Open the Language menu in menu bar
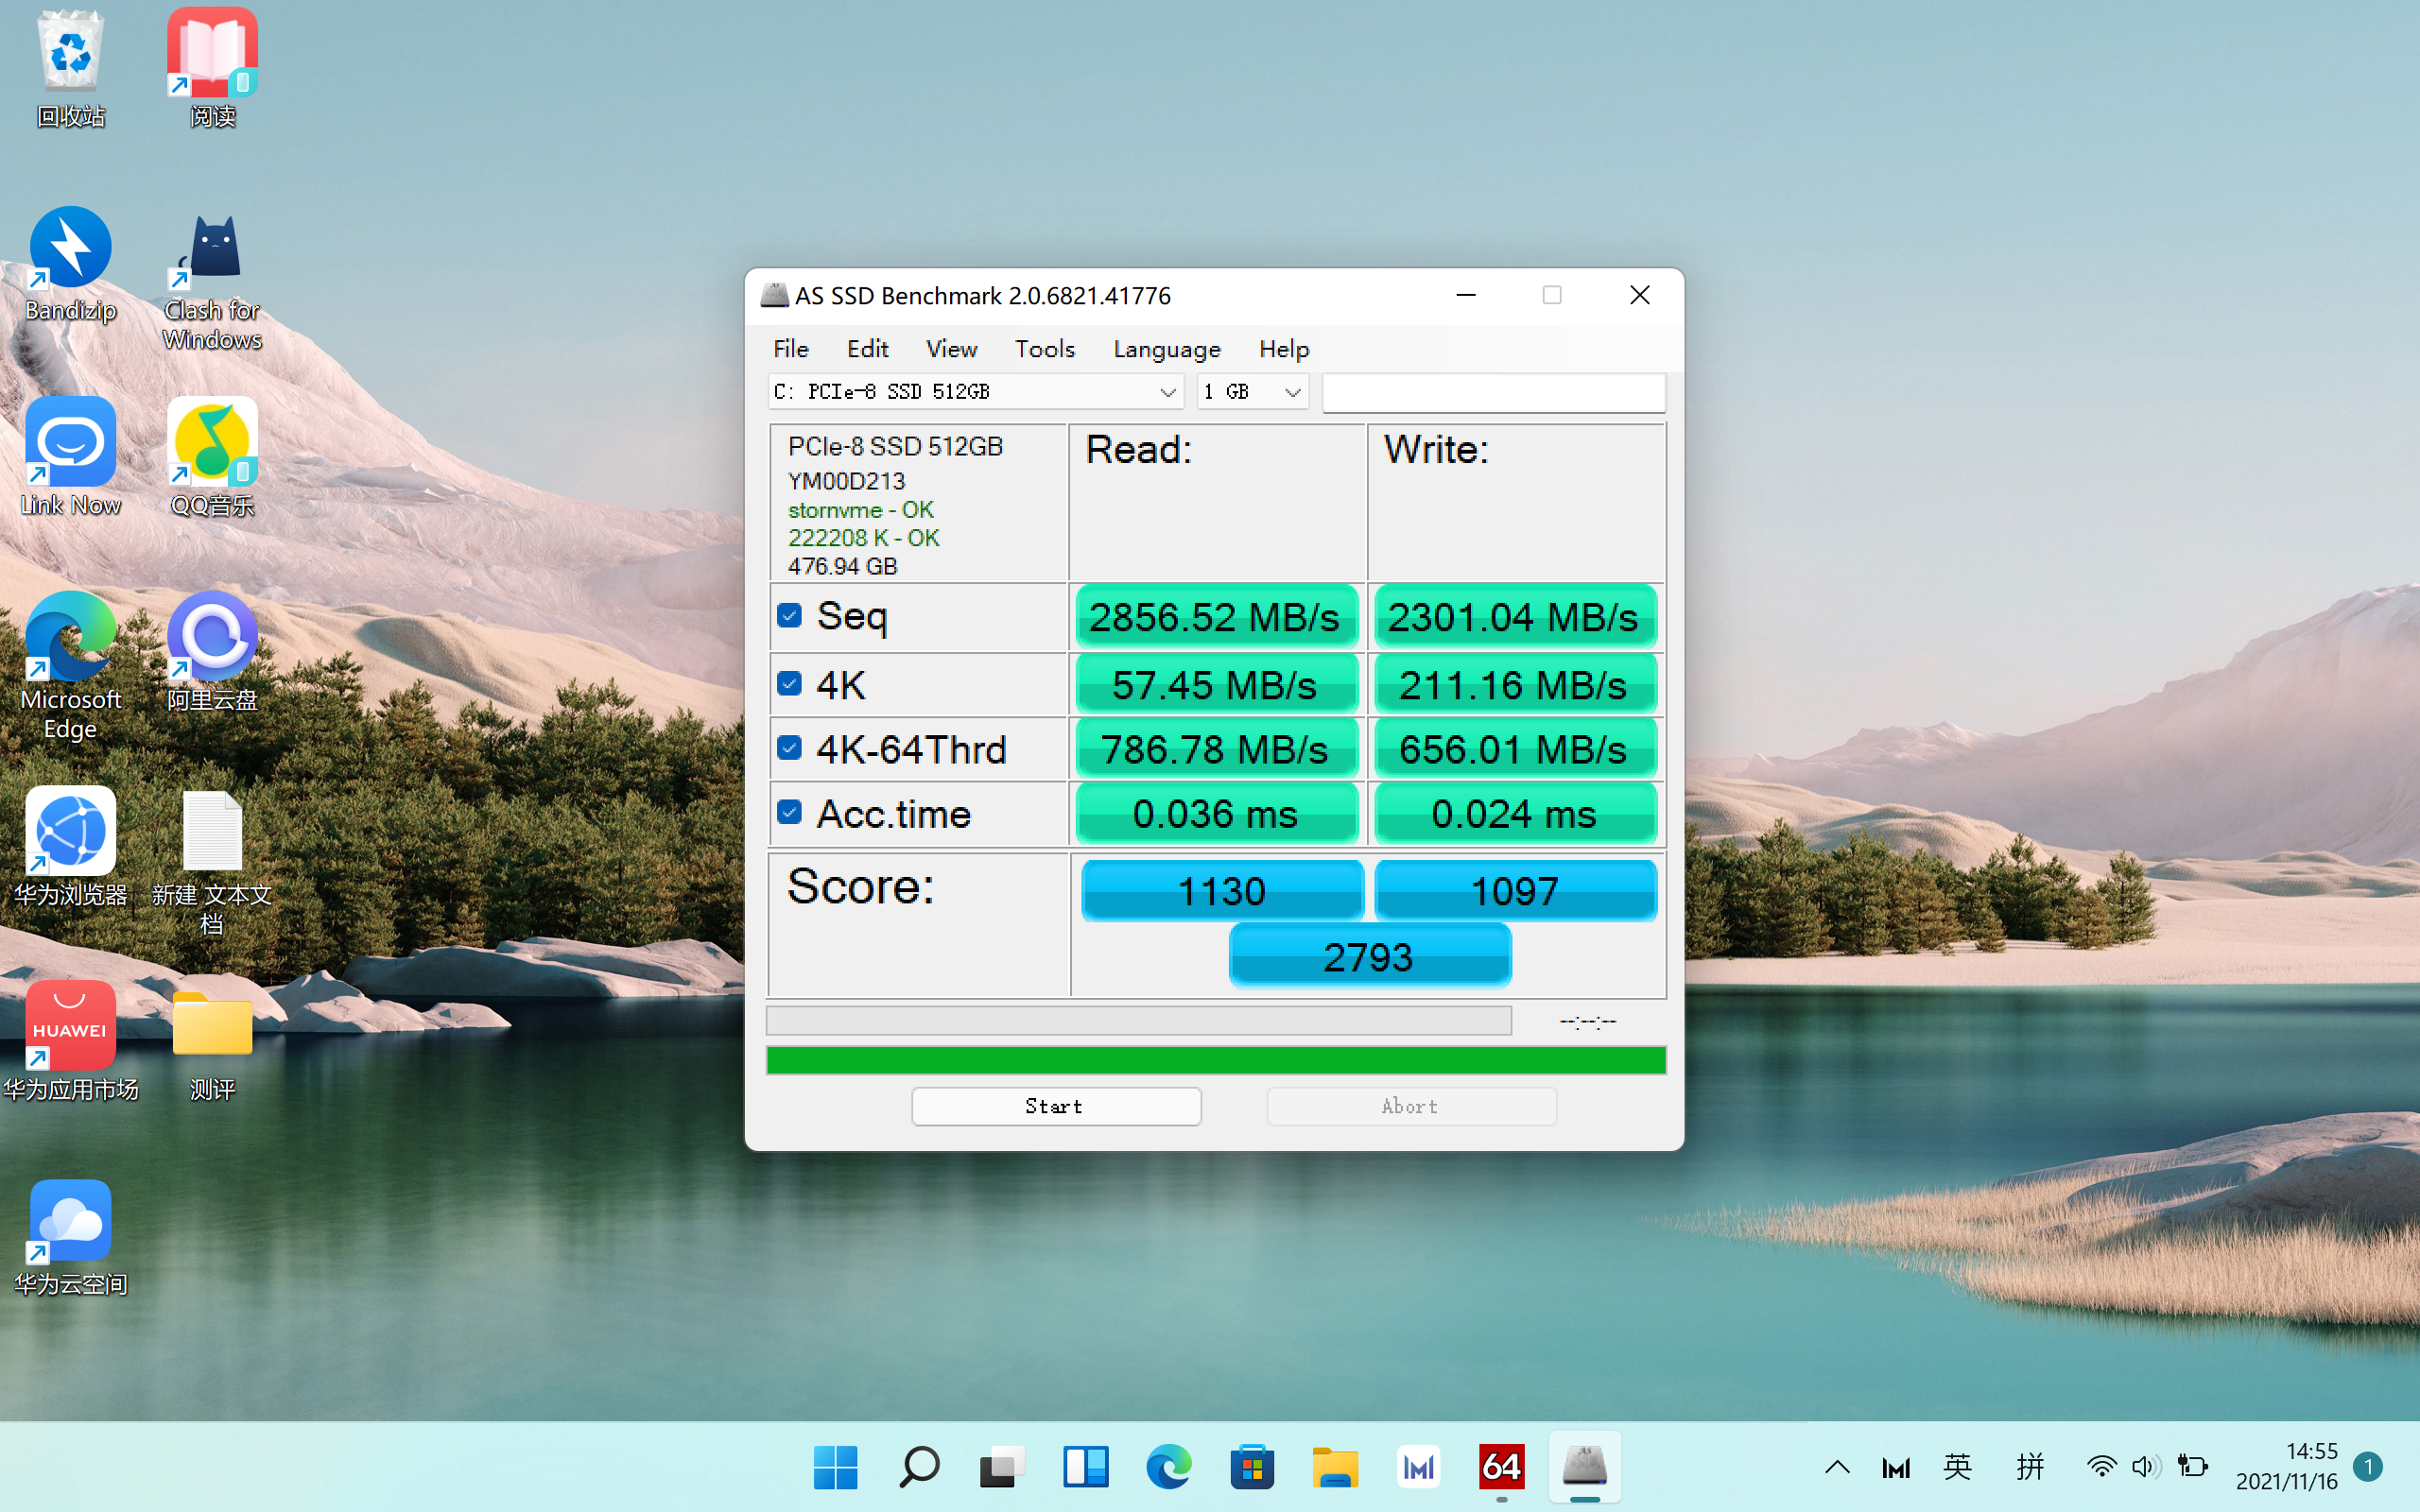 point(1166,349)
